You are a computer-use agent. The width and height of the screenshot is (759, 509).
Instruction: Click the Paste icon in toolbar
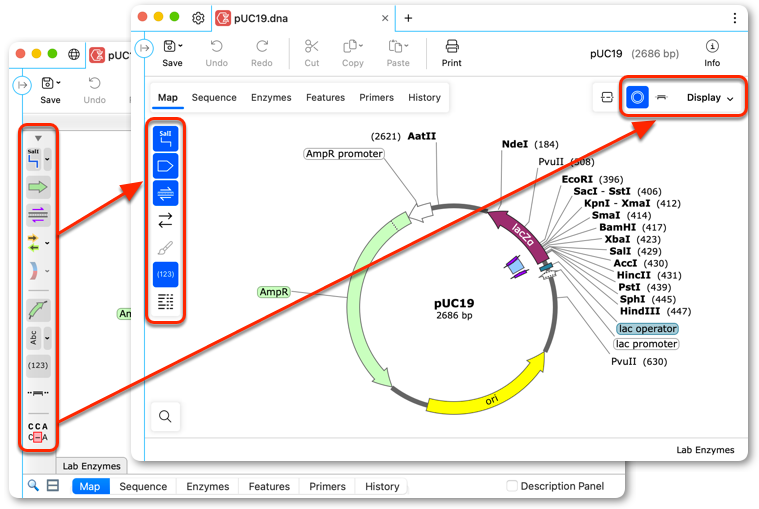pyautogui.click(x=398, y=53)
